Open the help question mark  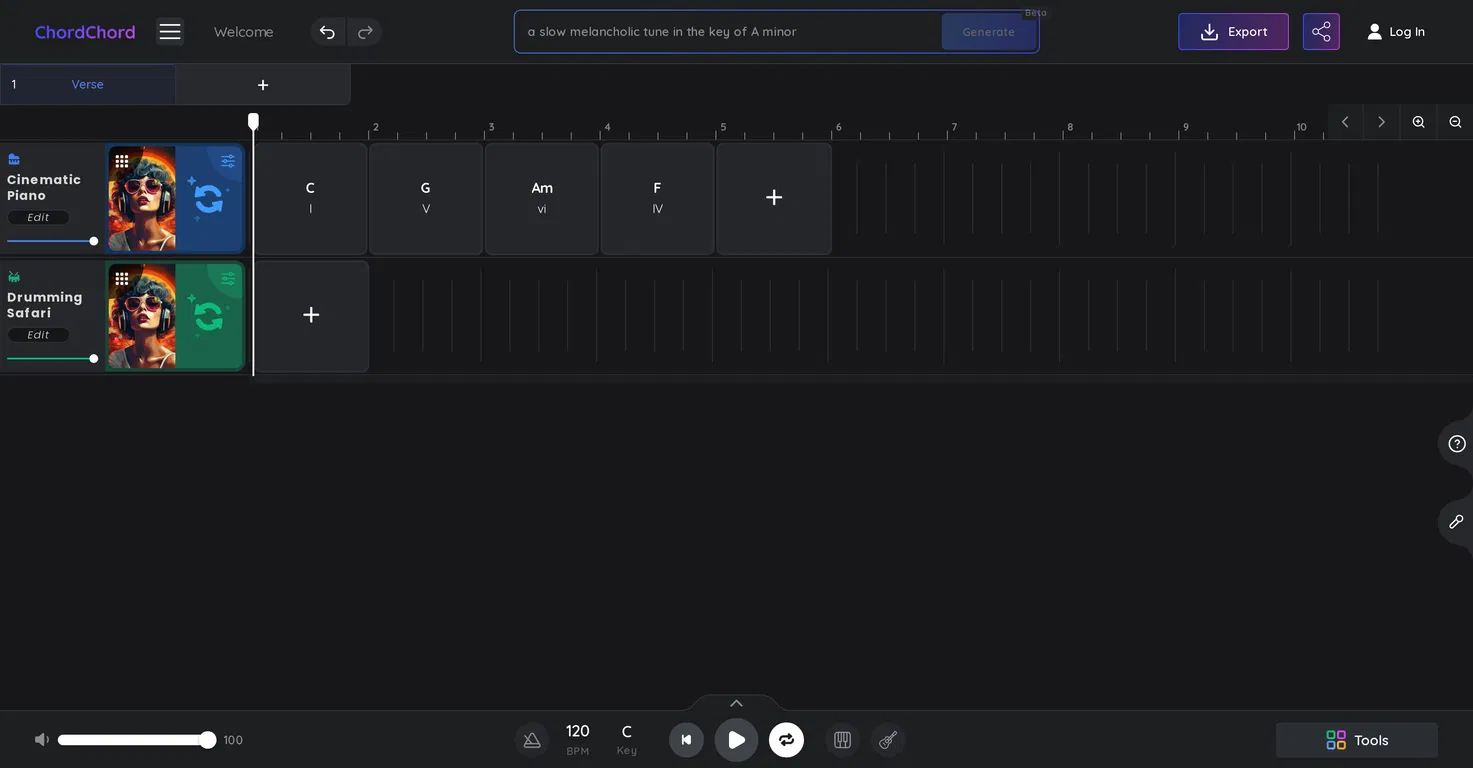pos(1457,444)
